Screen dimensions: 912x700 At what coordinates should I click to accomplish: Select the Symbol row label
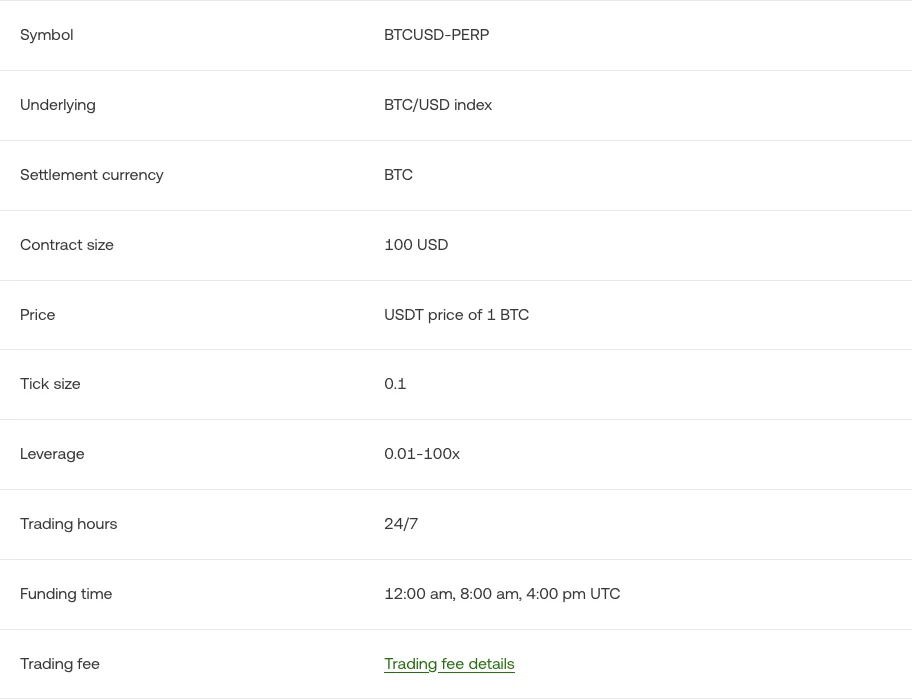tap(47, 35)
